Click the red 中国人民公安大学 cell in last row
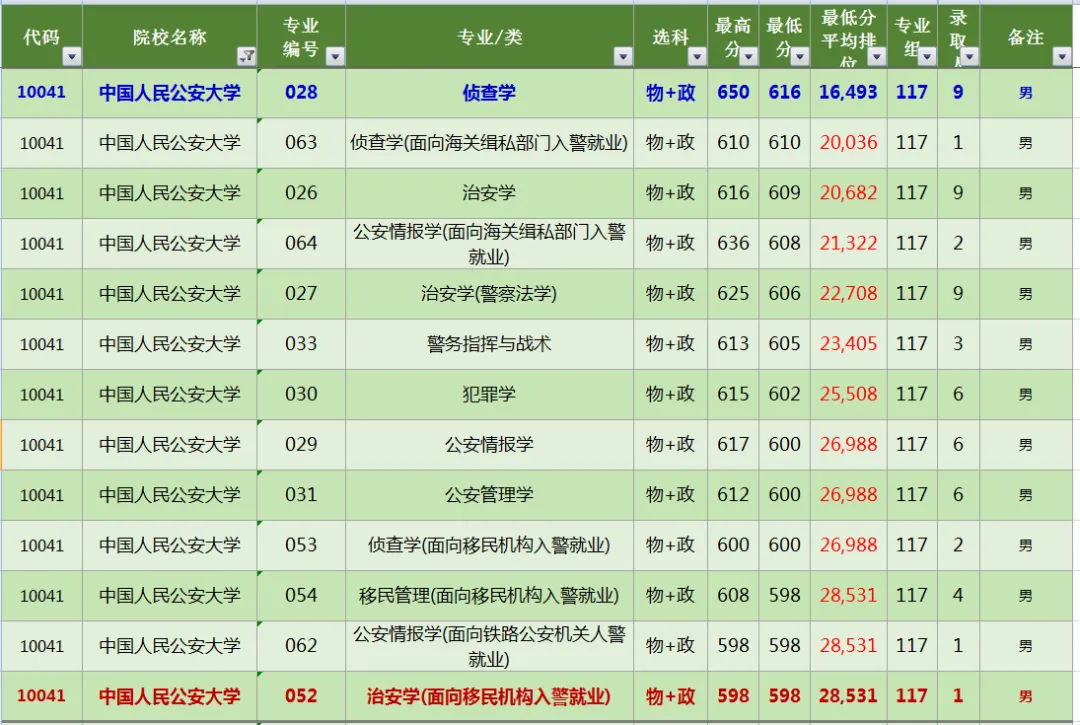Screen dimensions: 1080x725 (x=169, y=695)
